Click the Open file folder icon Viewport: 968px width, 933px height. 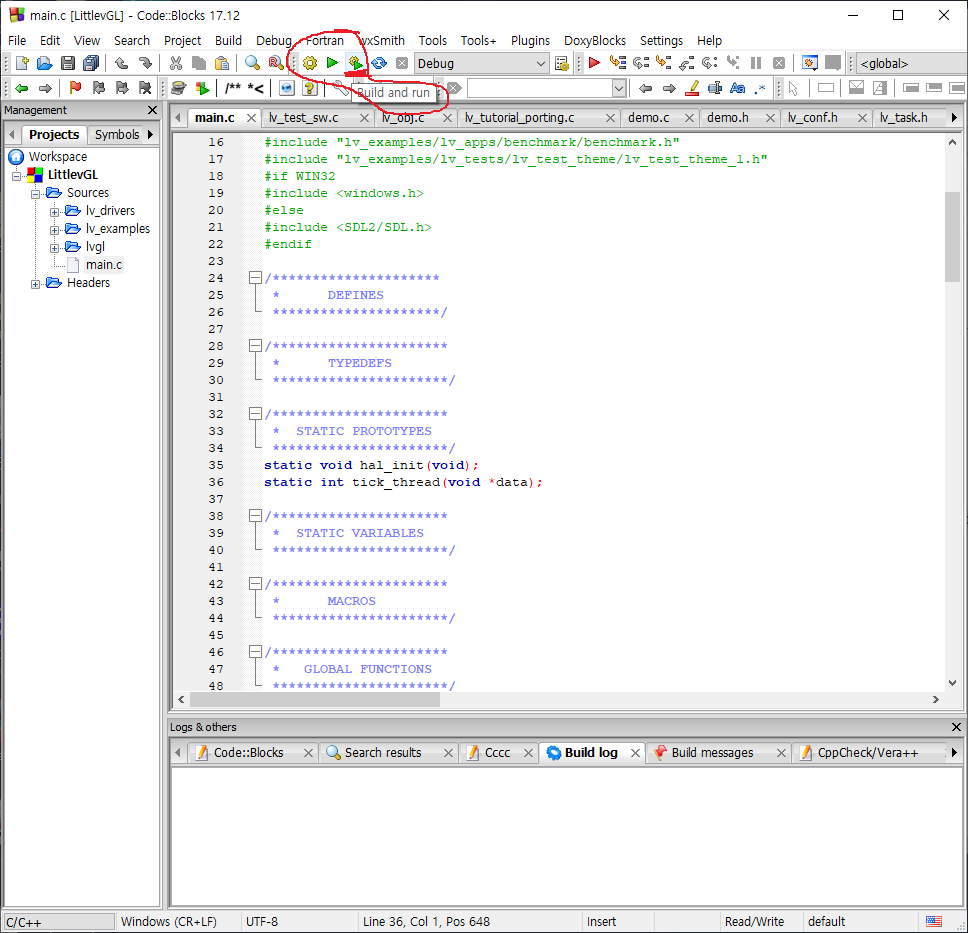pyautogui.click(x=44, y=63)
